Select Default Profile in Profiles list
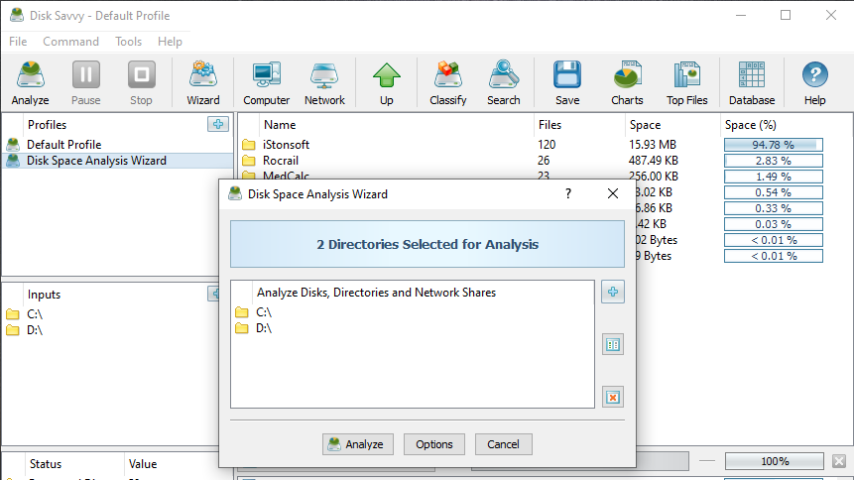This screenshot has width=854, height=480. 117,144
